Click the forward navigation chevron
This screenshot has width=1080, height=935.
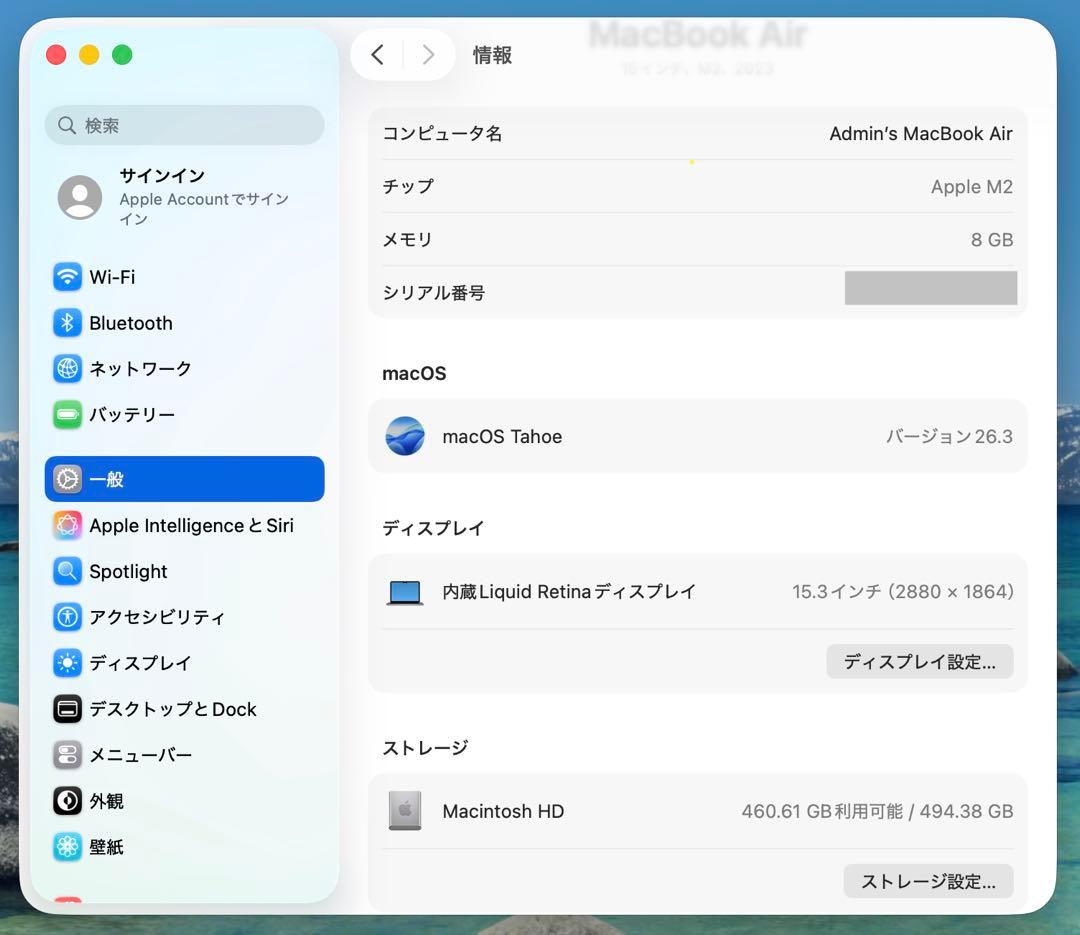428,55
